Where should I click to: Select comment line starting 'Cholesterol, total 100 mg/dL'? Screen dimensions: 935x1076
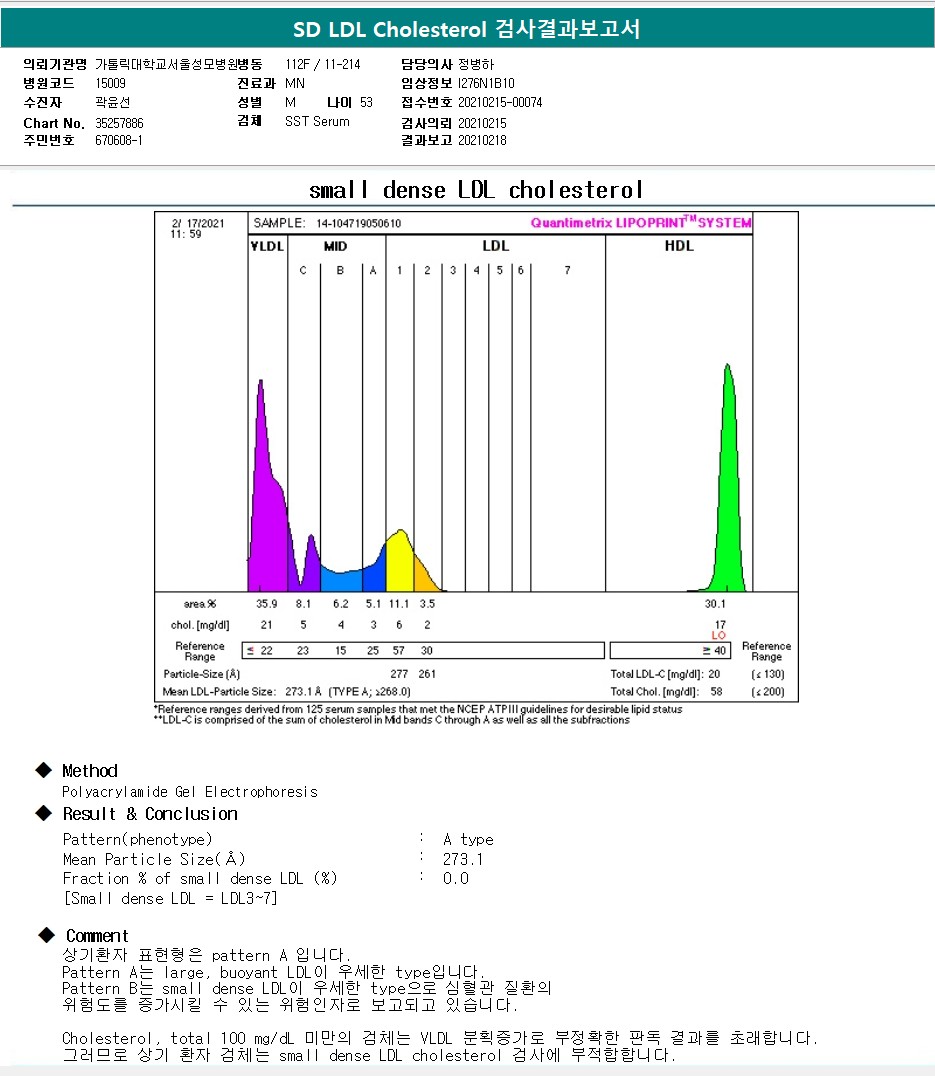pyautogui.click(x=440, y=1038)
